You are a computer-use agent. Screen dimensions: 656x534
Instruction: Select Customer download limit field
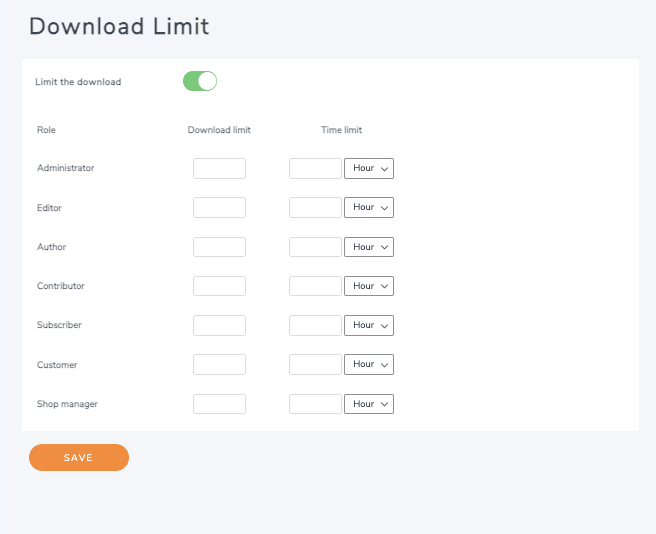[219, 364]
